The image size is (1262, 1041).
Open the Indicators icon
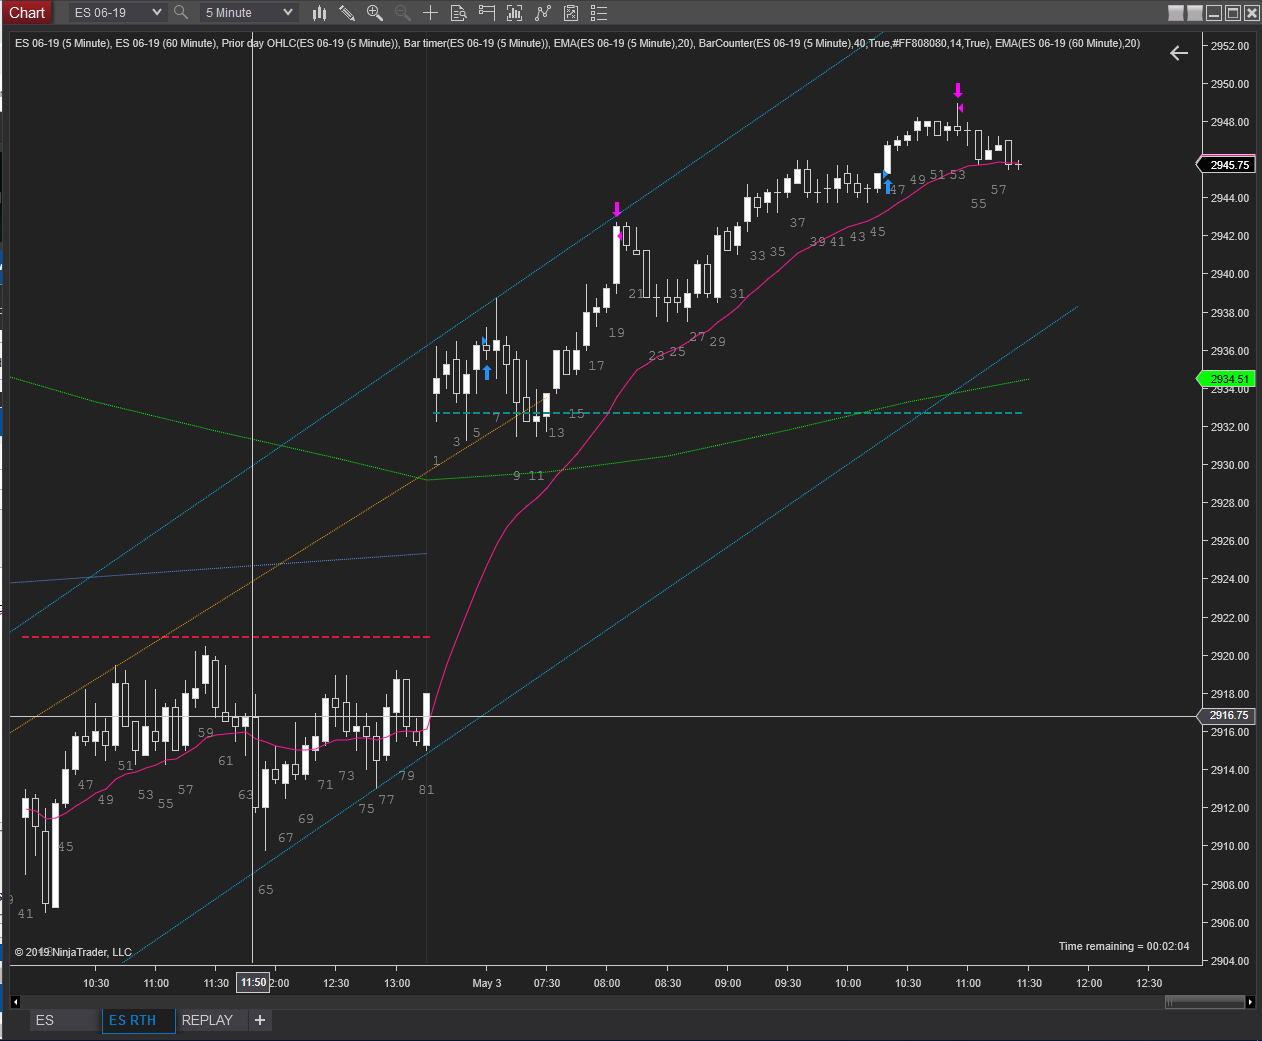tap(543, 13)
